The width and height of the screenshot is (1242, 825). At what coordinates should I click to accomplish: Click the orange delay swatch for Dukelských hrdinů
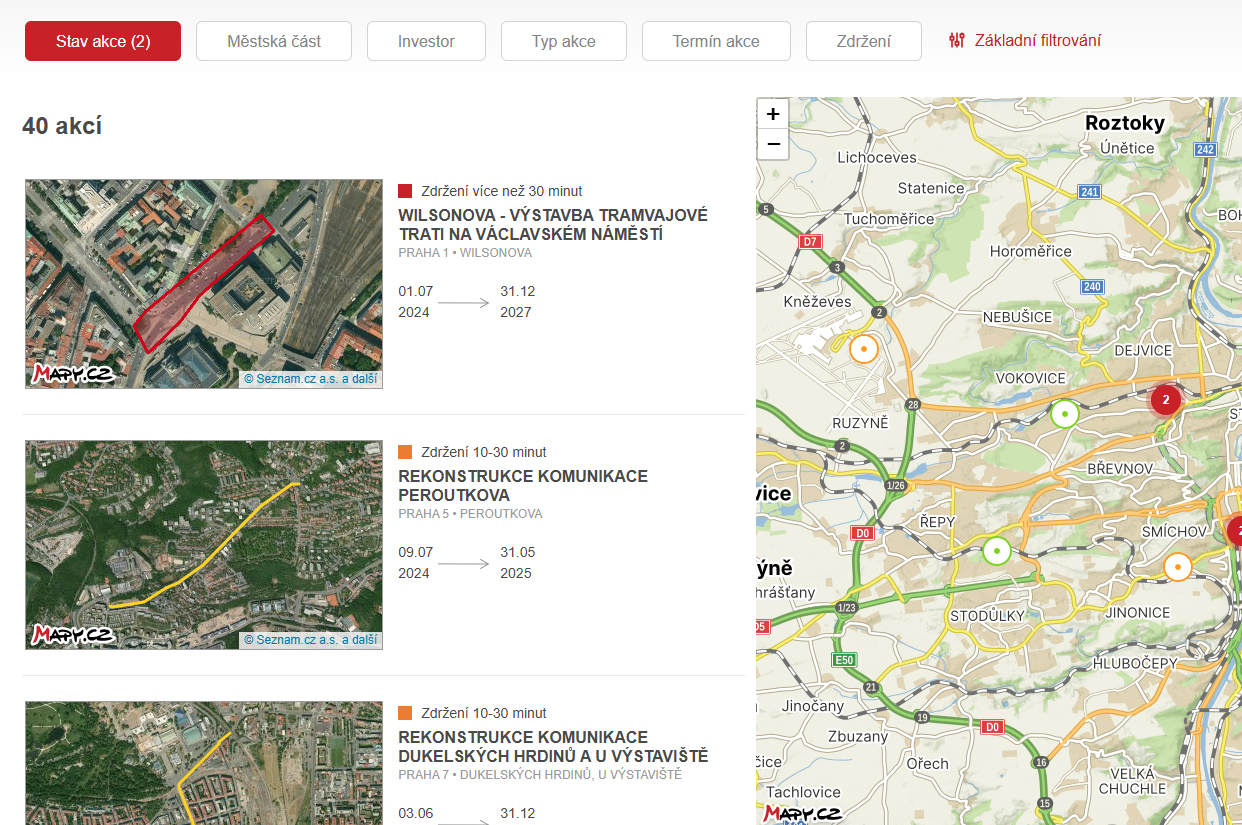(405, 713)
